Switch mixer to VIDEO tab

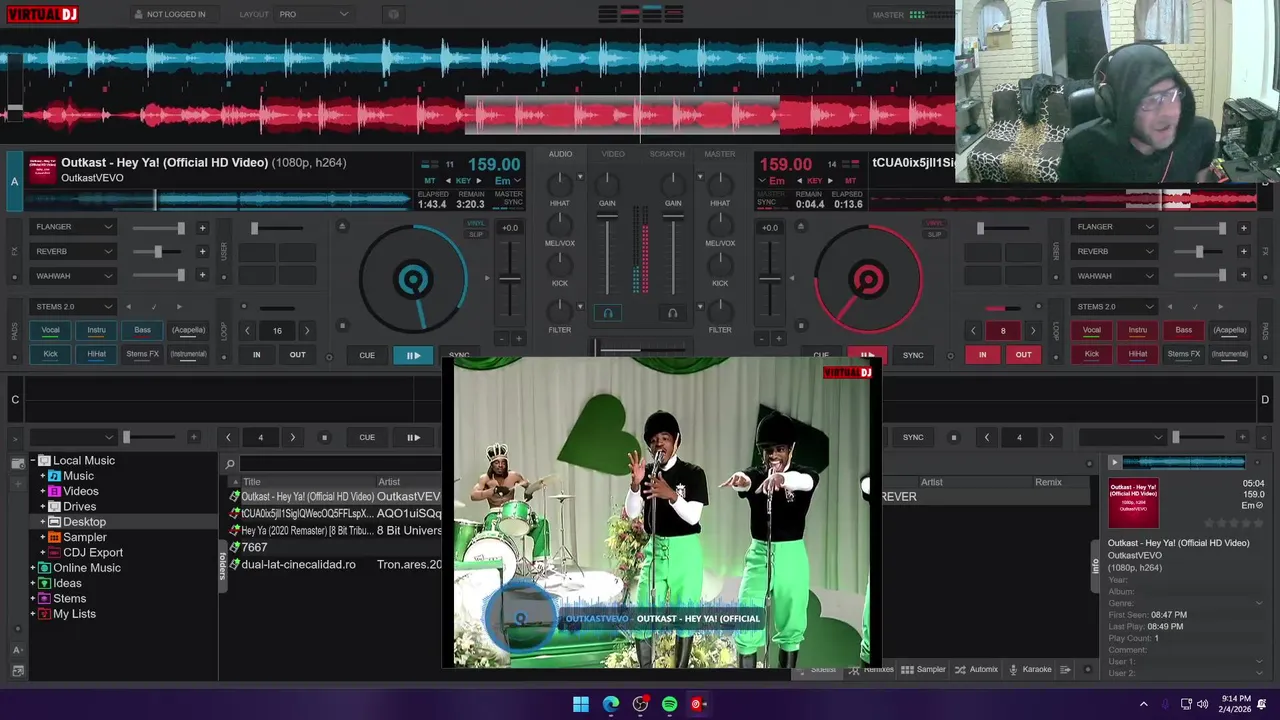(613, 154)
